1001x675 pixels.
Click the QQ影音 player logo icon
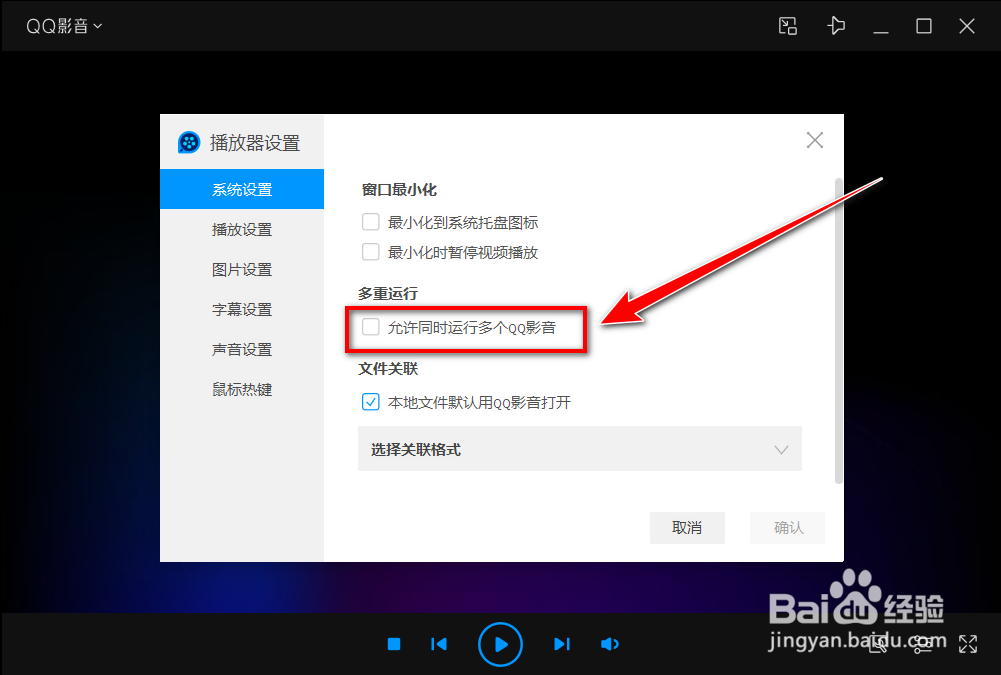tap(189, 142)
